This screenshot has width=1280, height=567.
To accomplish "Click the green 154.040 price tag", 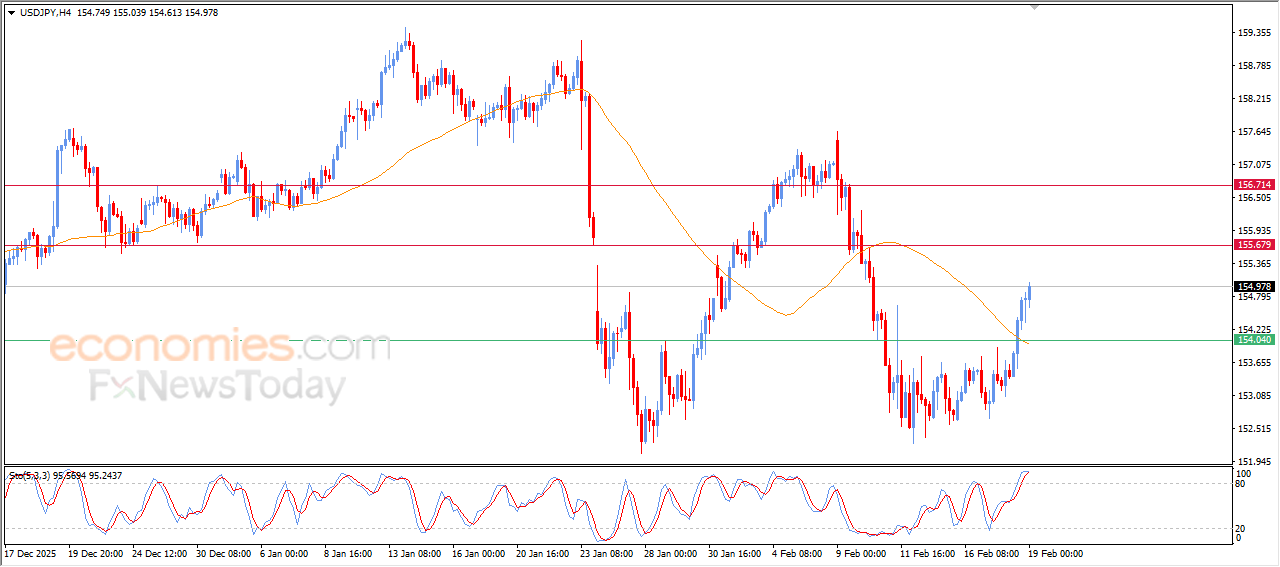I will pos(1253,340).
